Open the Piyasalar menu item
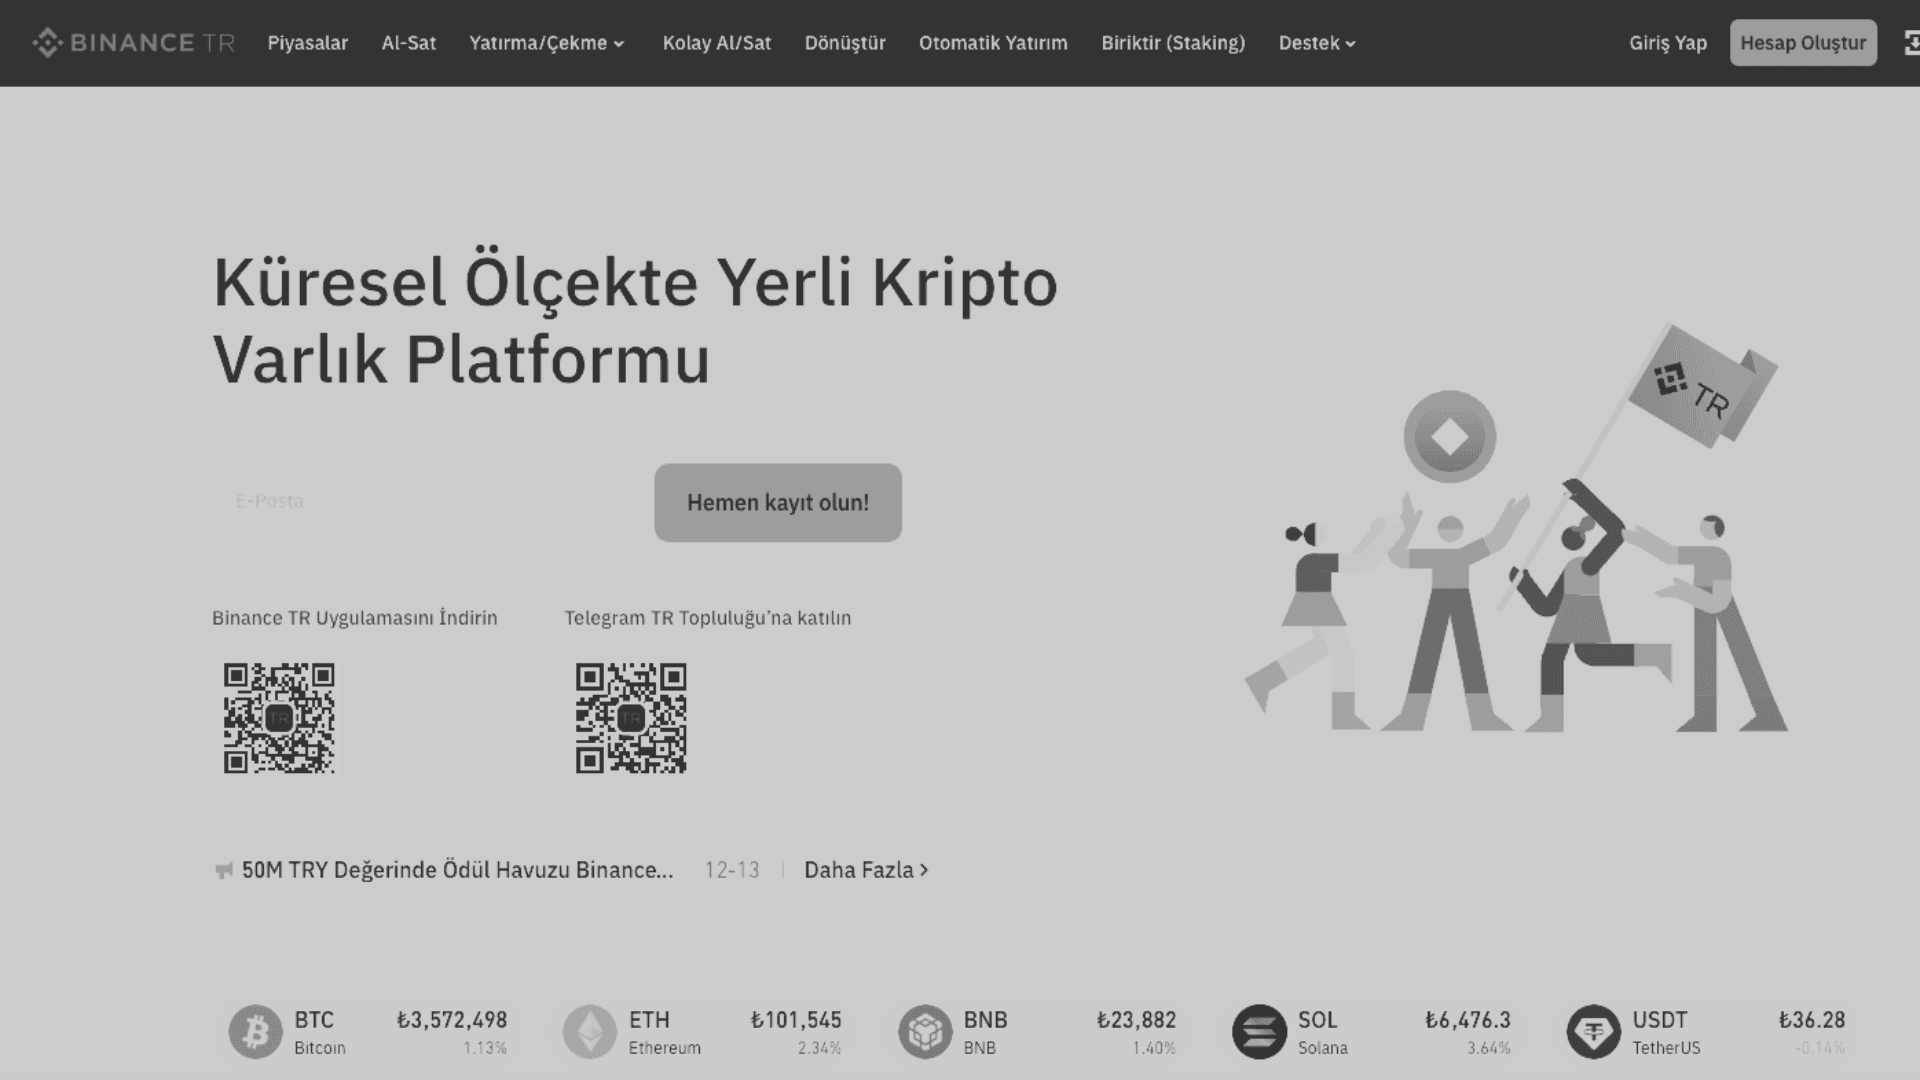 pyautogui.click(x=307, y=43)
